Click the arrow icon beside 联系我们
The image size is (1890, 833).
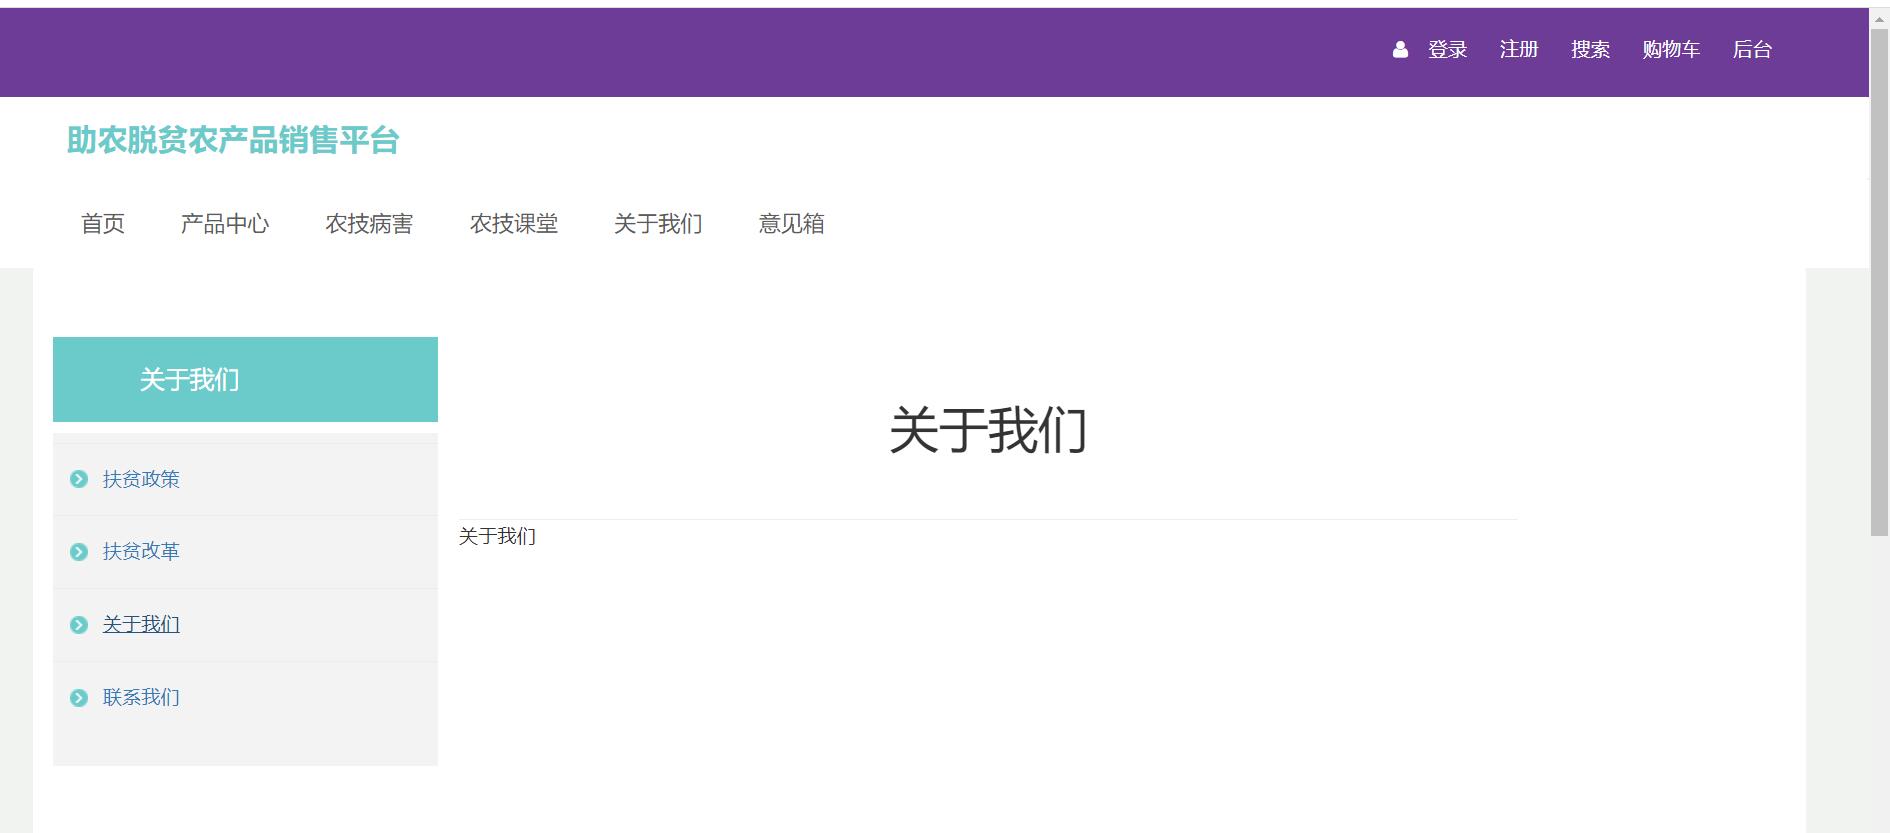point(79,698)
